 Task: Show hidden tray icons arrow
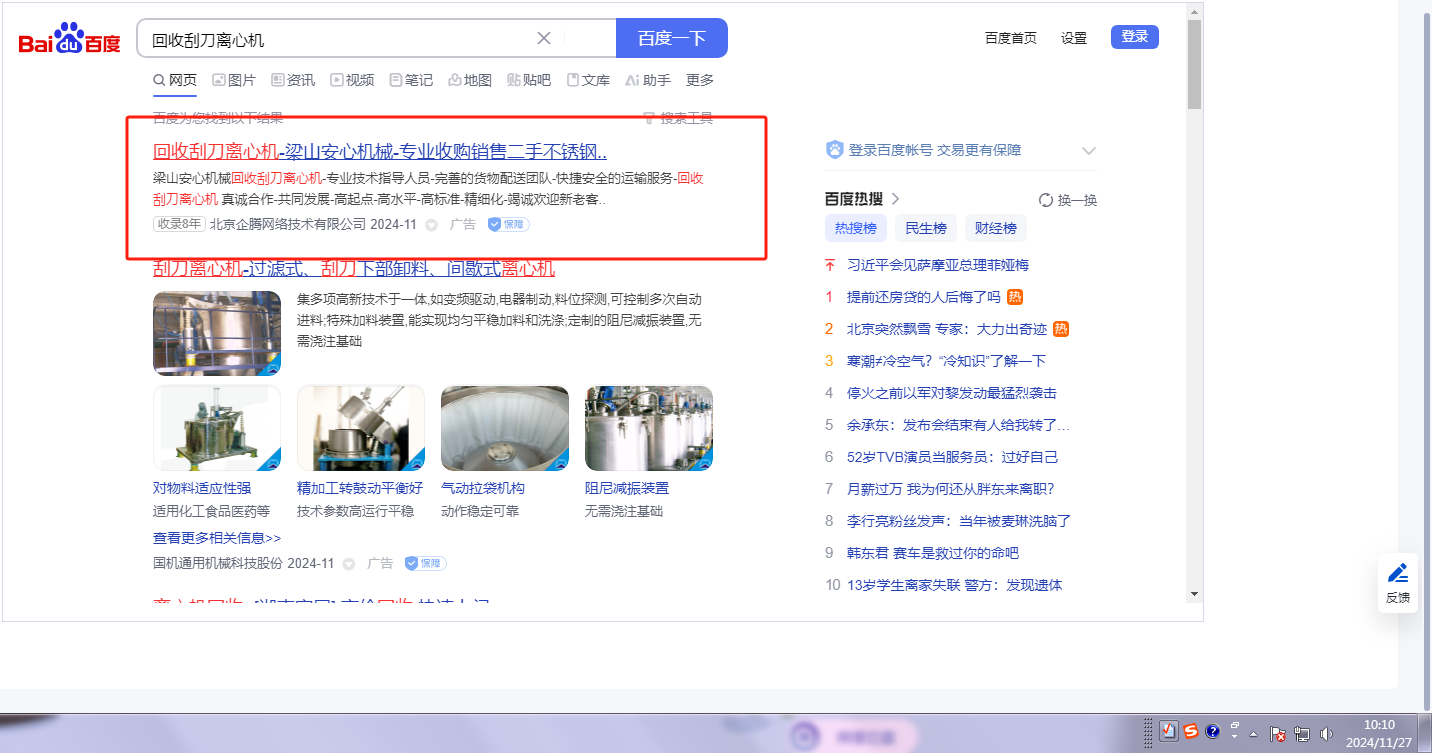(1253, 734)
